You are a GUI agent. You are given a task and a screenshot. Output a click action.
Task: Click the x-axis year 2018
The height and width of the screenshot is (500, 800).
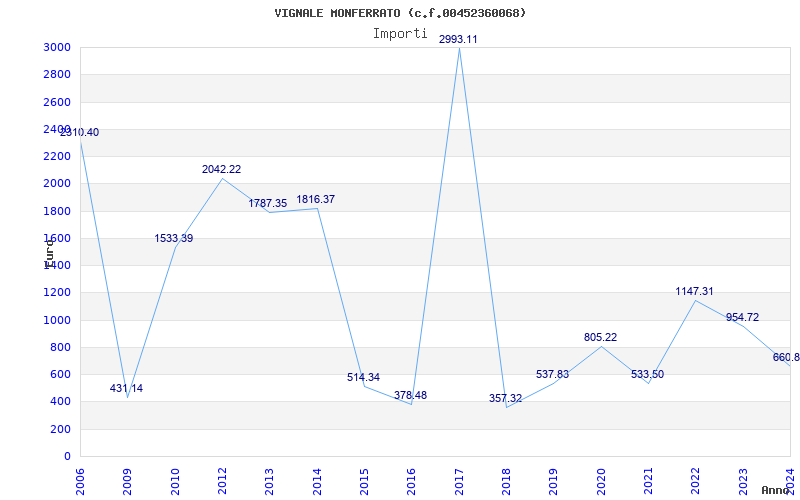(x=506, y=480)
